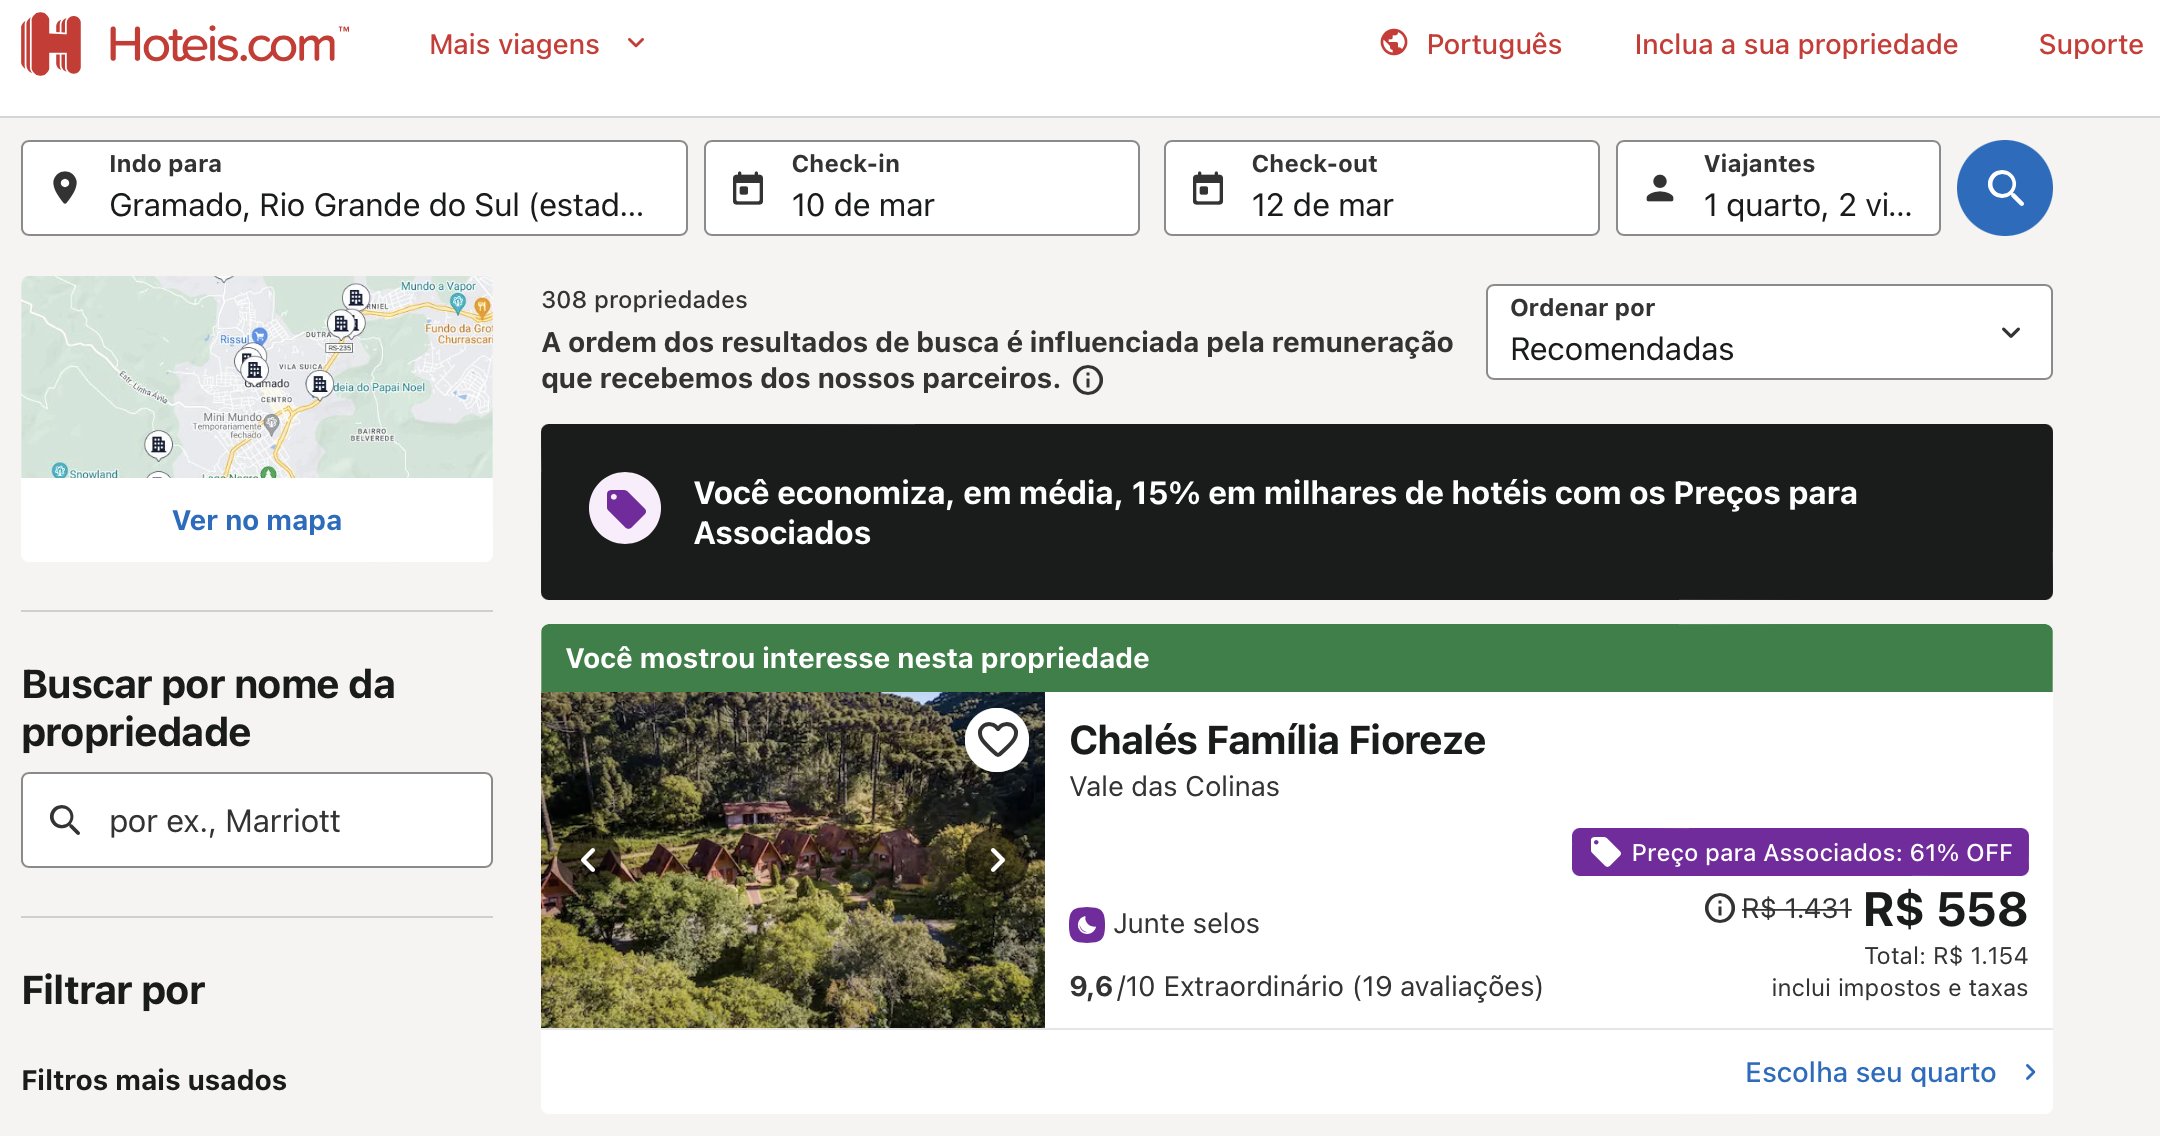Viewport: 2160px width, 1136px height.
Task: Open the Ordenar por dropdown
Action: click(x=1769, y=332)
